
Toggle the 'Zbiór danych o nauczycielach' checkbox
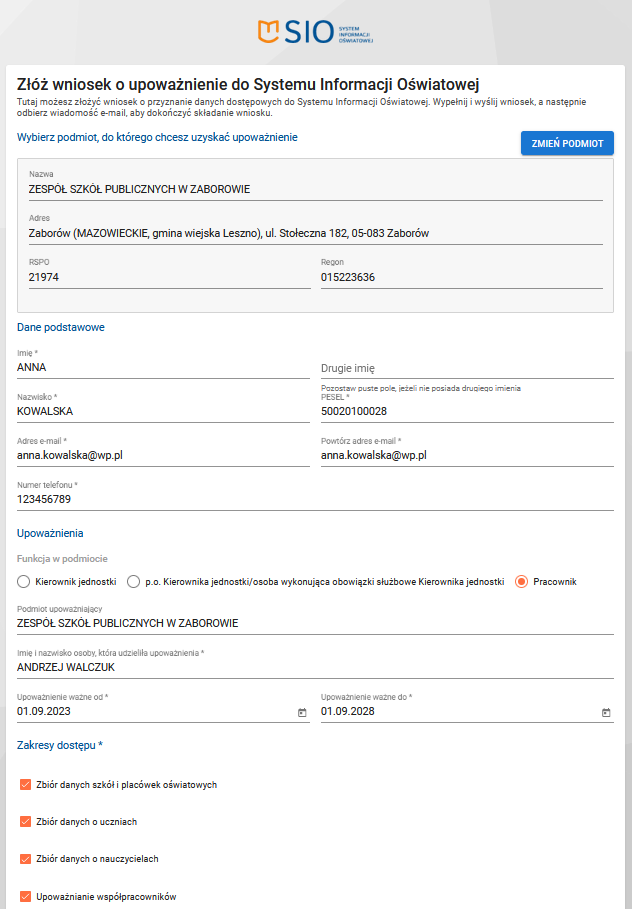(26, 858)
